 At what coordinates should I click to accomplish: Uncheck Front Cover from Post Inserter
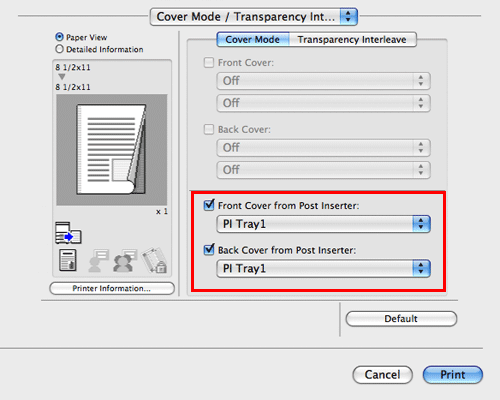209,205
